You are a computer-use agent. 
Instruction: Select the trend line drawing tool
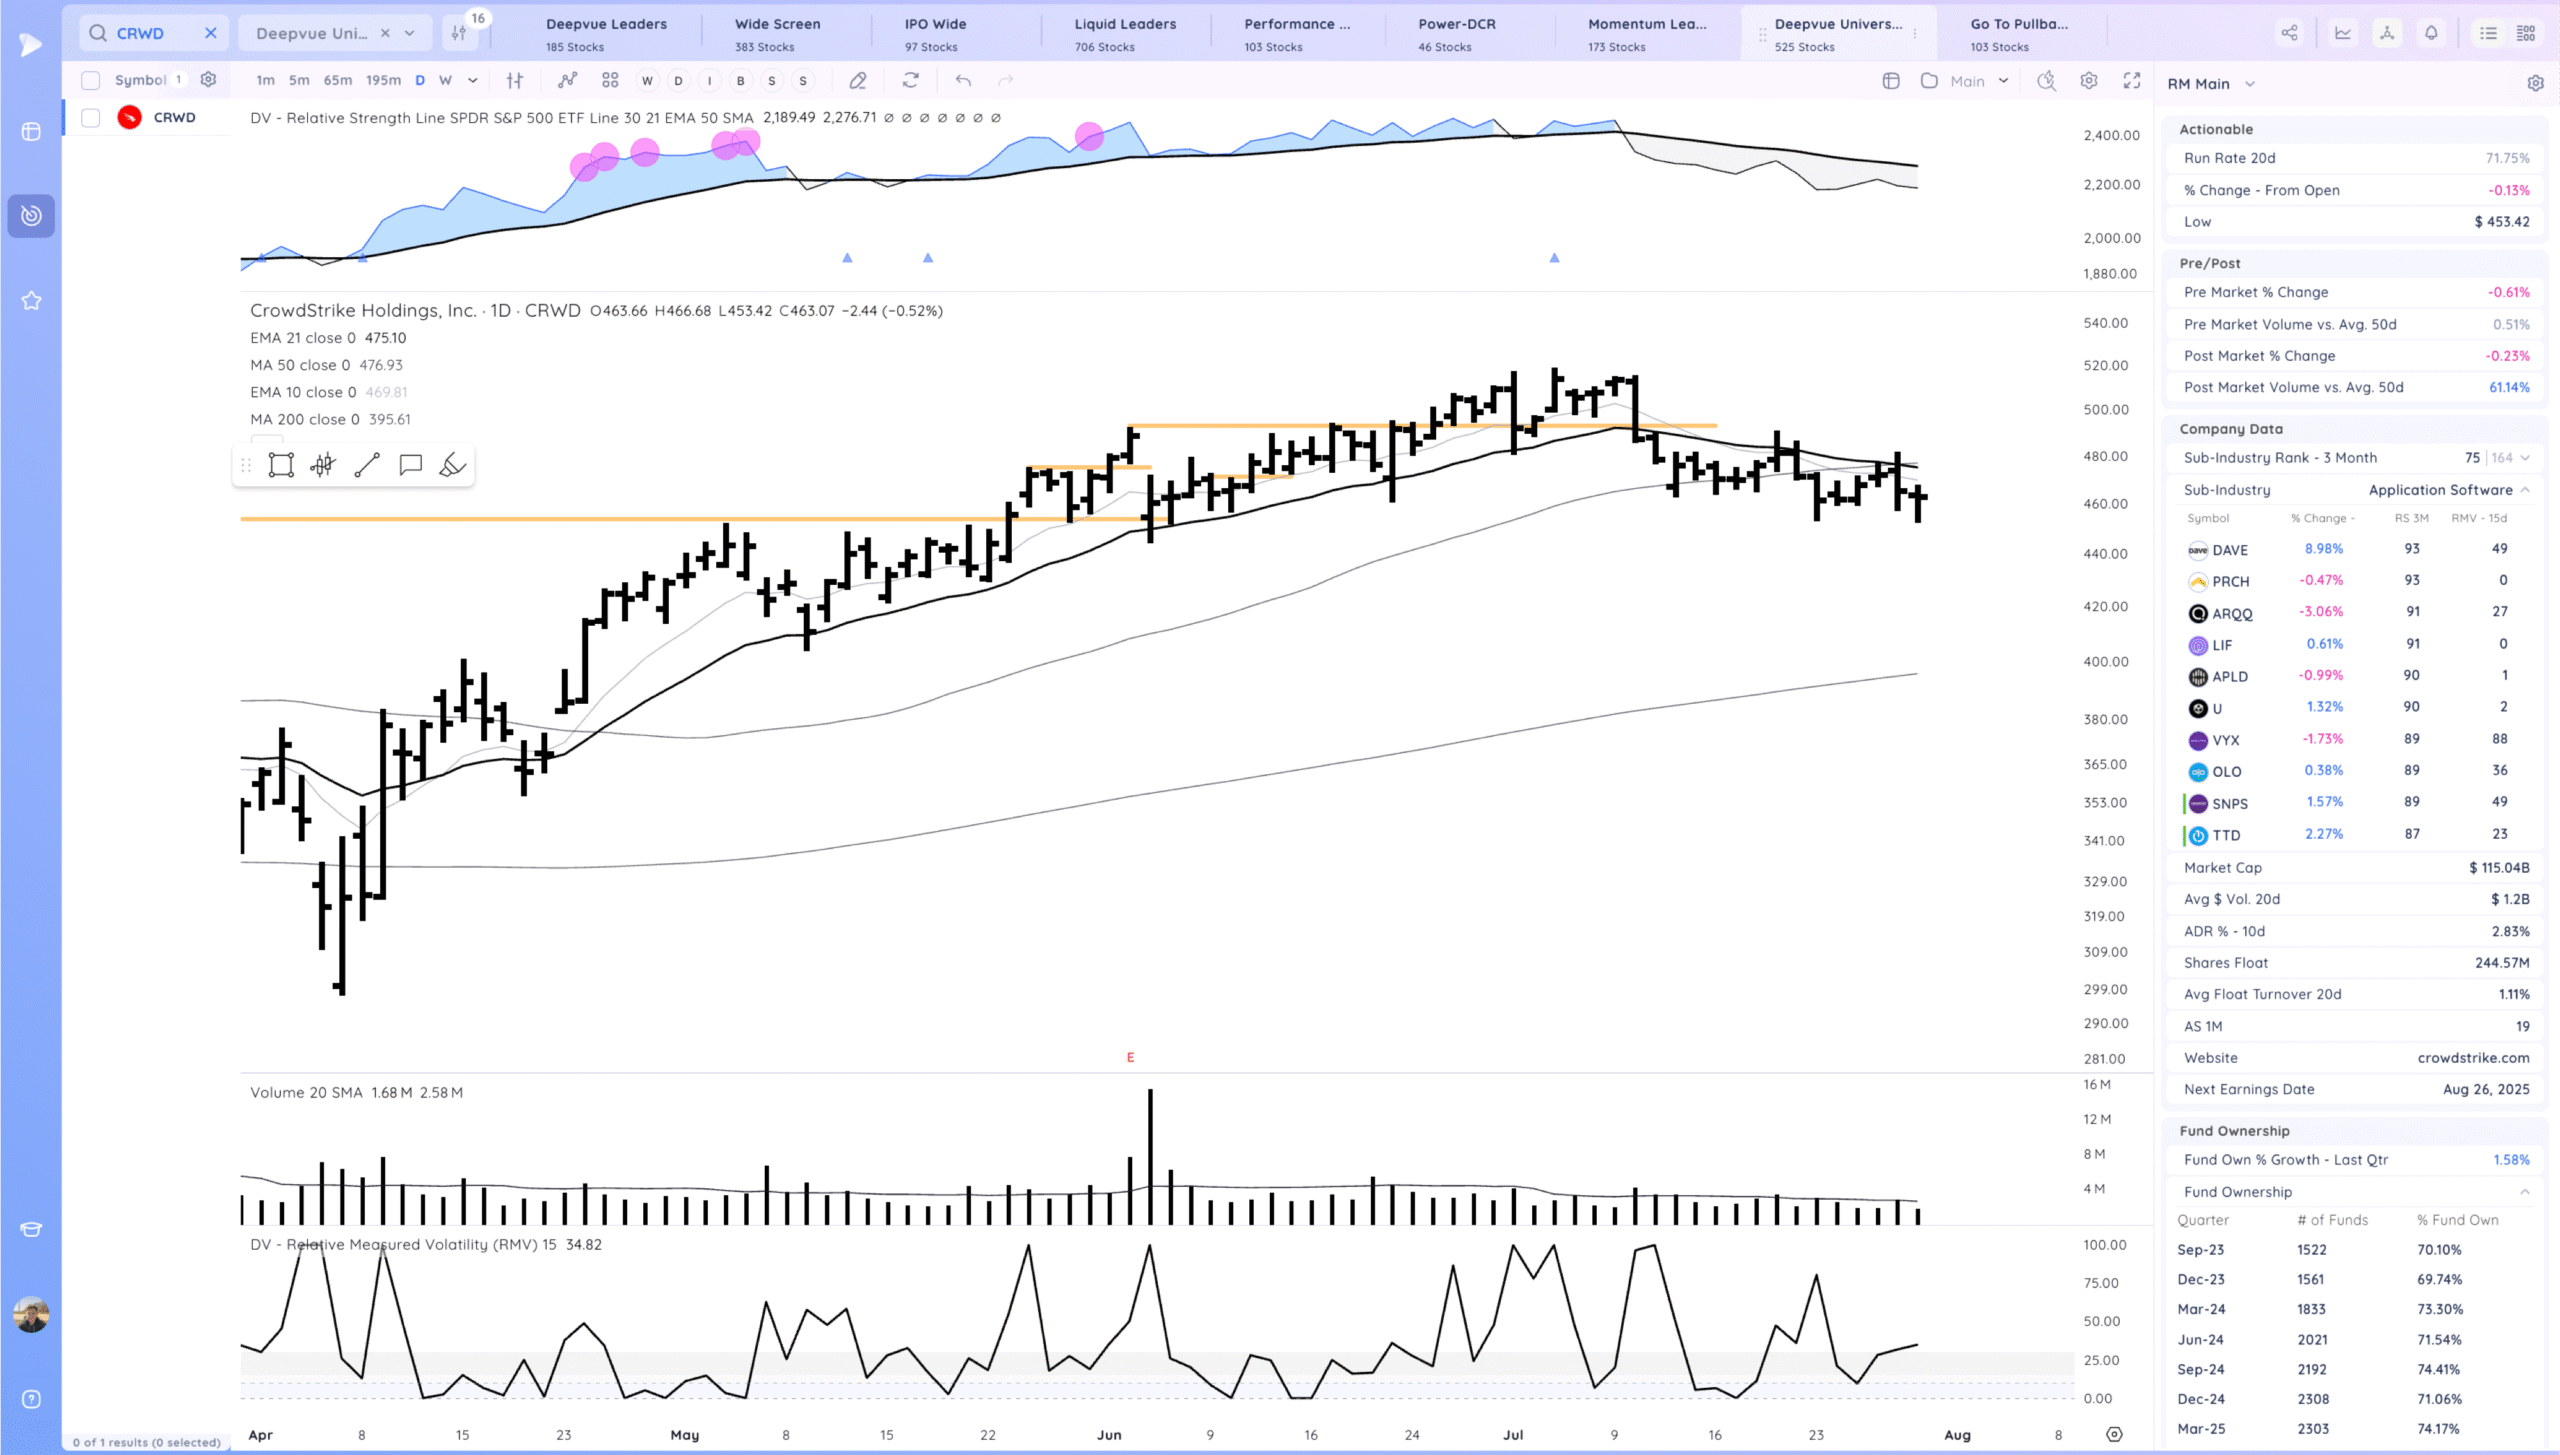pos(367,465)
